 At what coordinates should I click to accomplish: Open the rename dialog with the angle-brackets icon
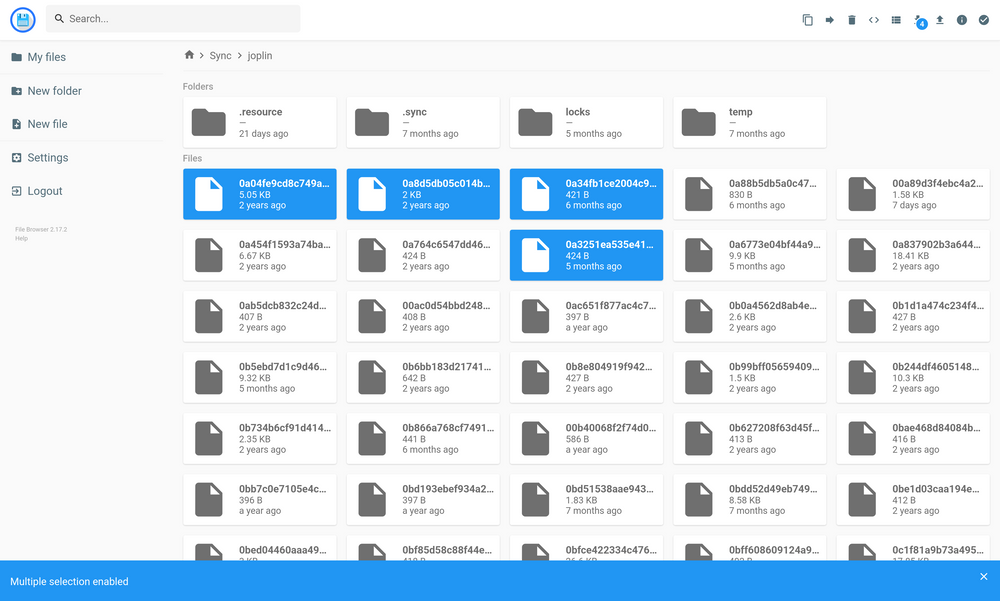[x=874, y=19]
